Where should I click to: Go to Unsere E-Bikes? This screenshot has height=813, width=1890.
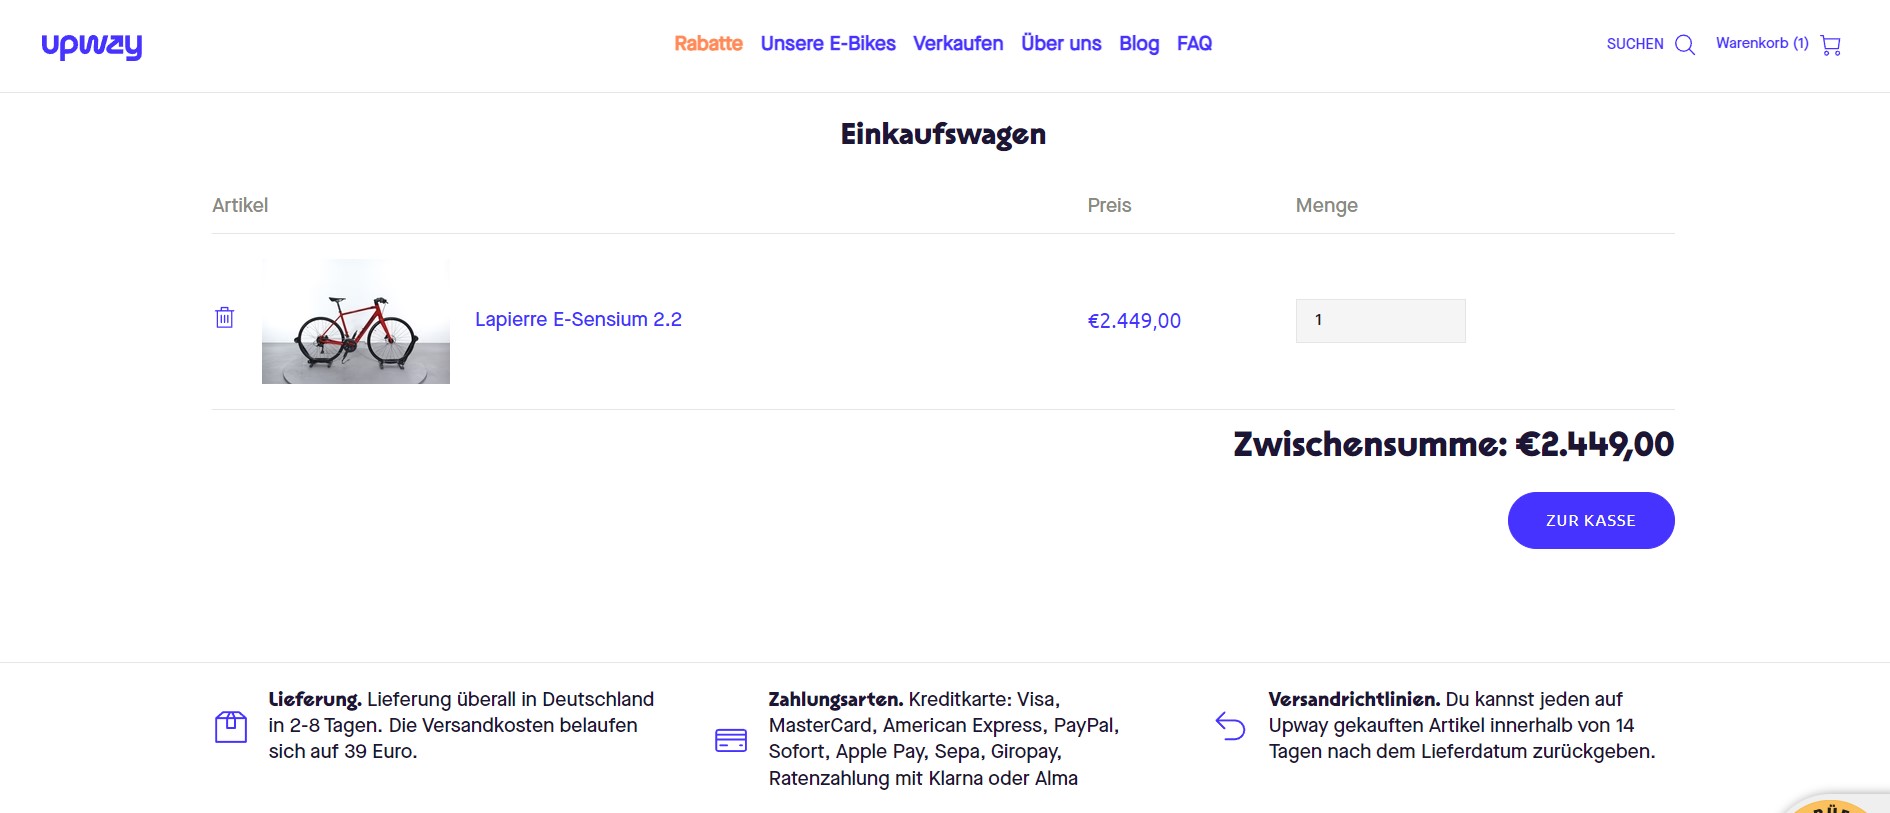tap(828, 44)
